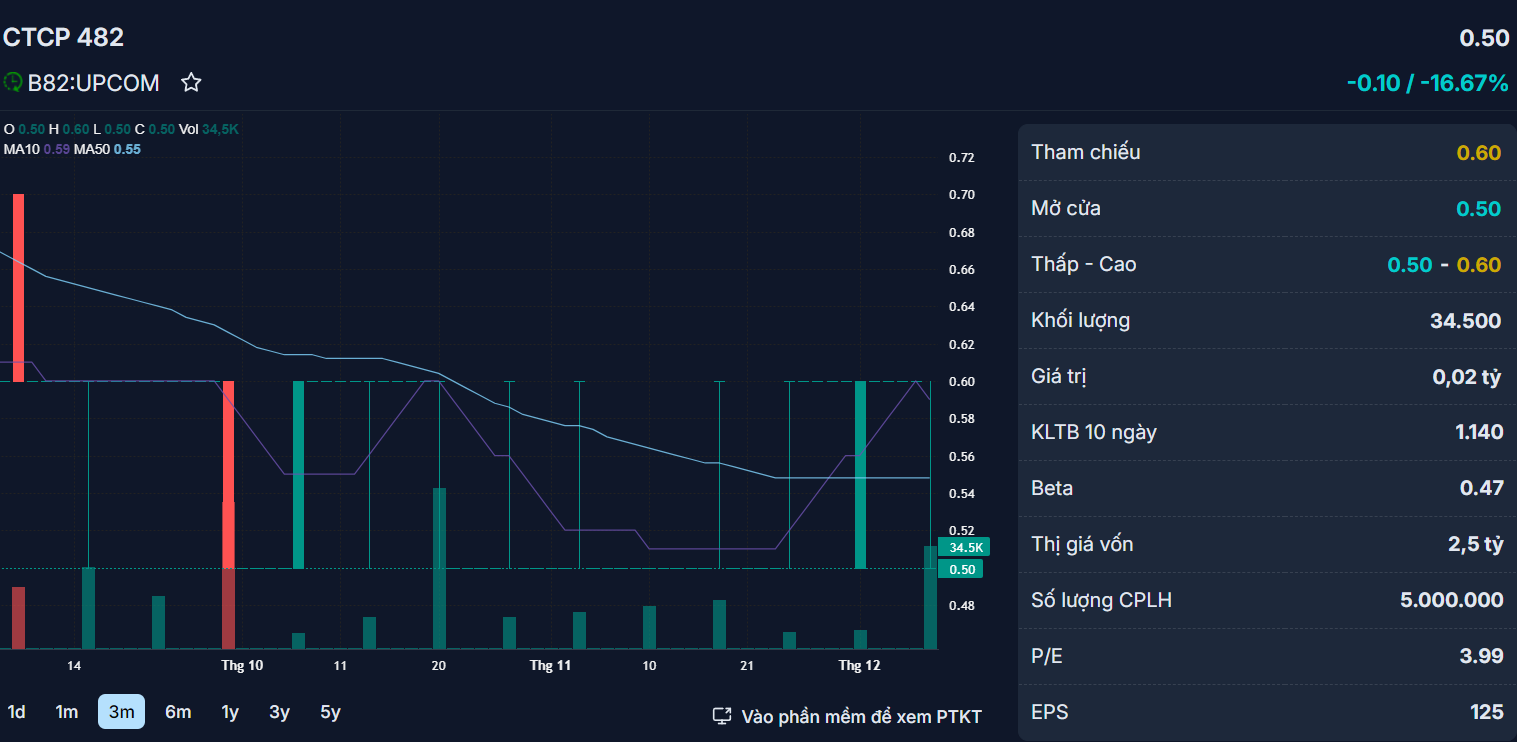Click the 0.50 current price tag on the axis
Viewport: 1517px width, 742px height.
tap(962, 569)
